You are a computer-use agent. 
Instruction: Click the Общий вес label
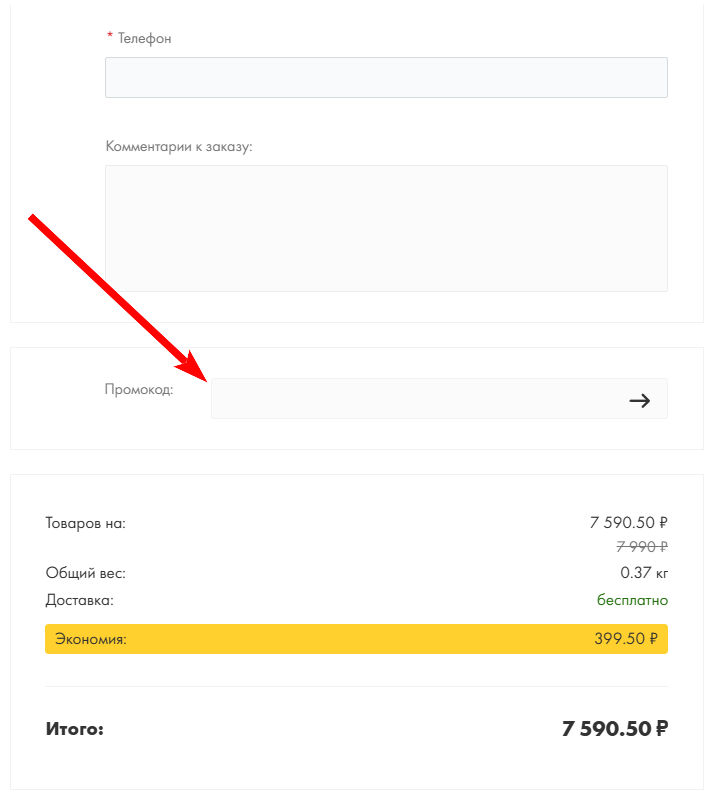(85, 573)
